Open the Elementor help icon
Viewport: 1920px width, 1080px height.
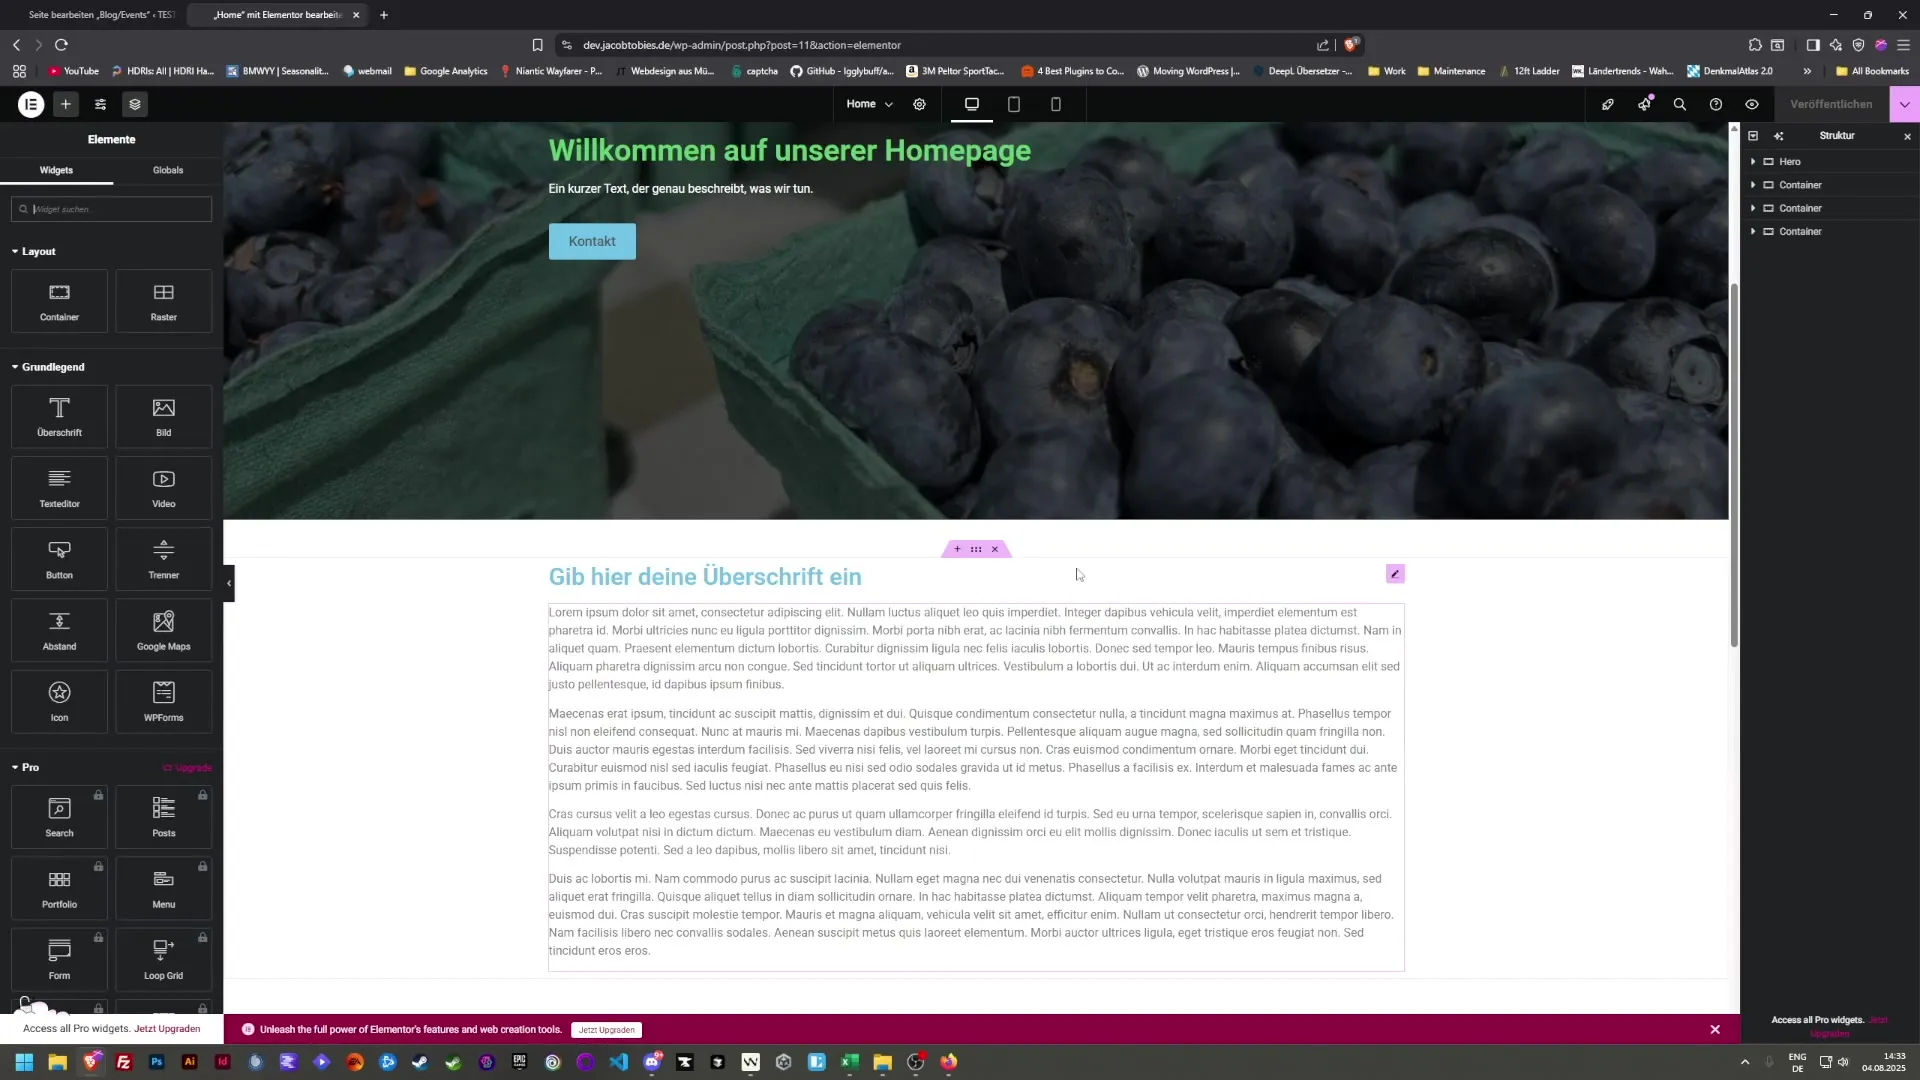point(1715,104)
